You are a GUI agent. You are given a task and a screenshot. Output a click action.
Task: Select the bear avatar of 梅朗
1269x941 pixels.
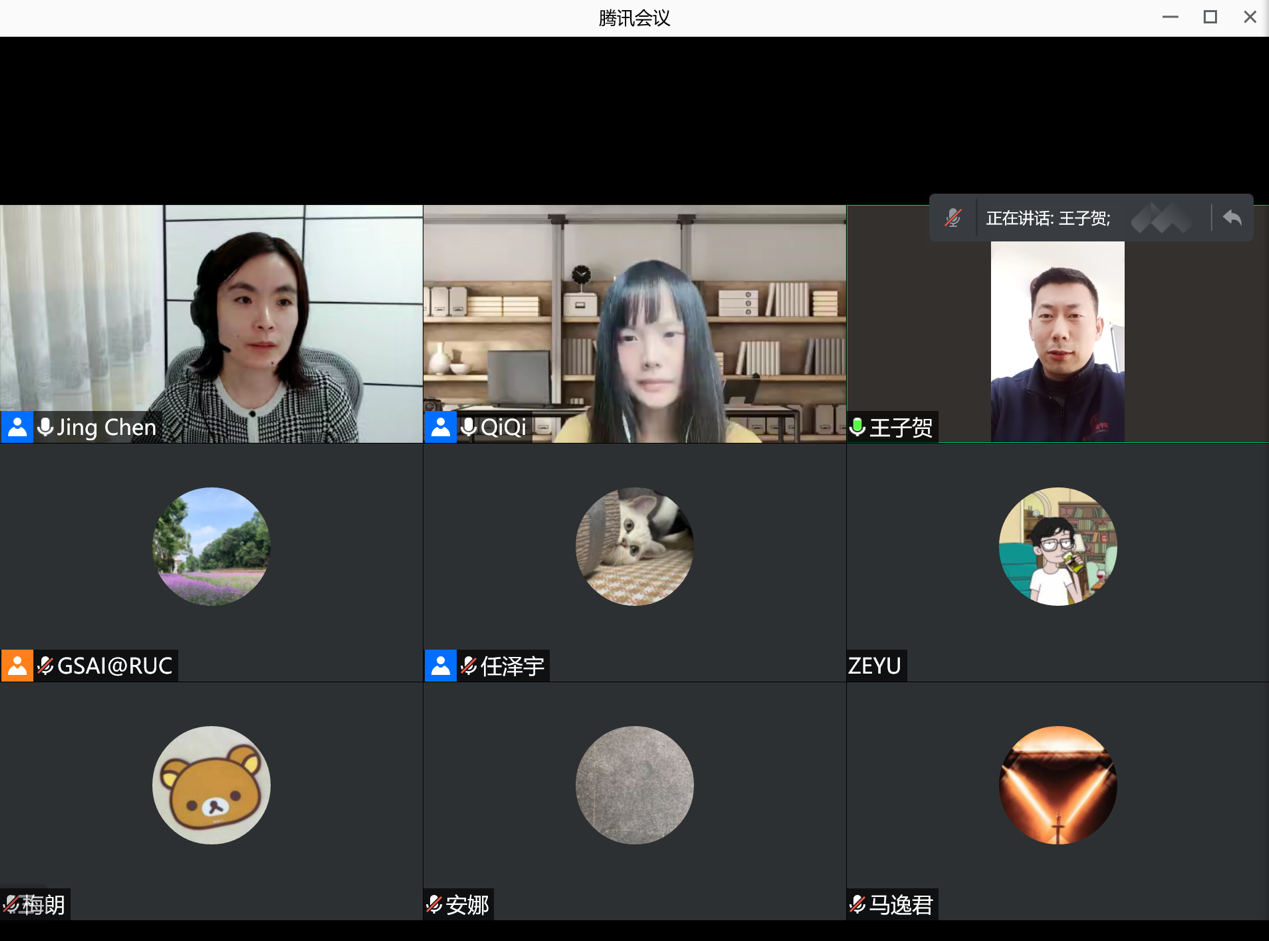coord(211,785)
